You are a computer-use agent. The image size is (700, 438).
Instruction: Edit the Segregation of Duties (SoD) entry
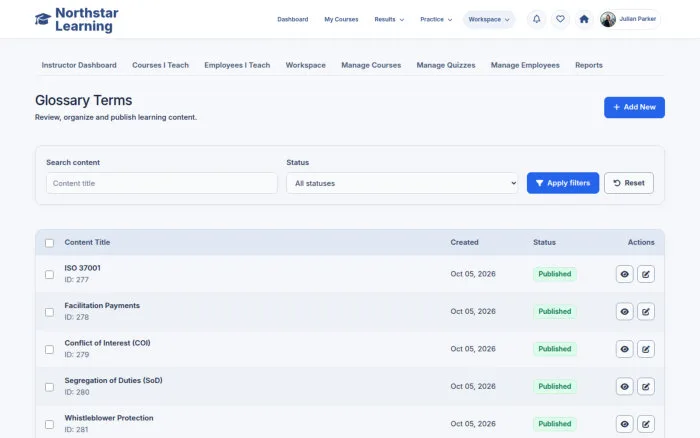[x=646, y=387]
